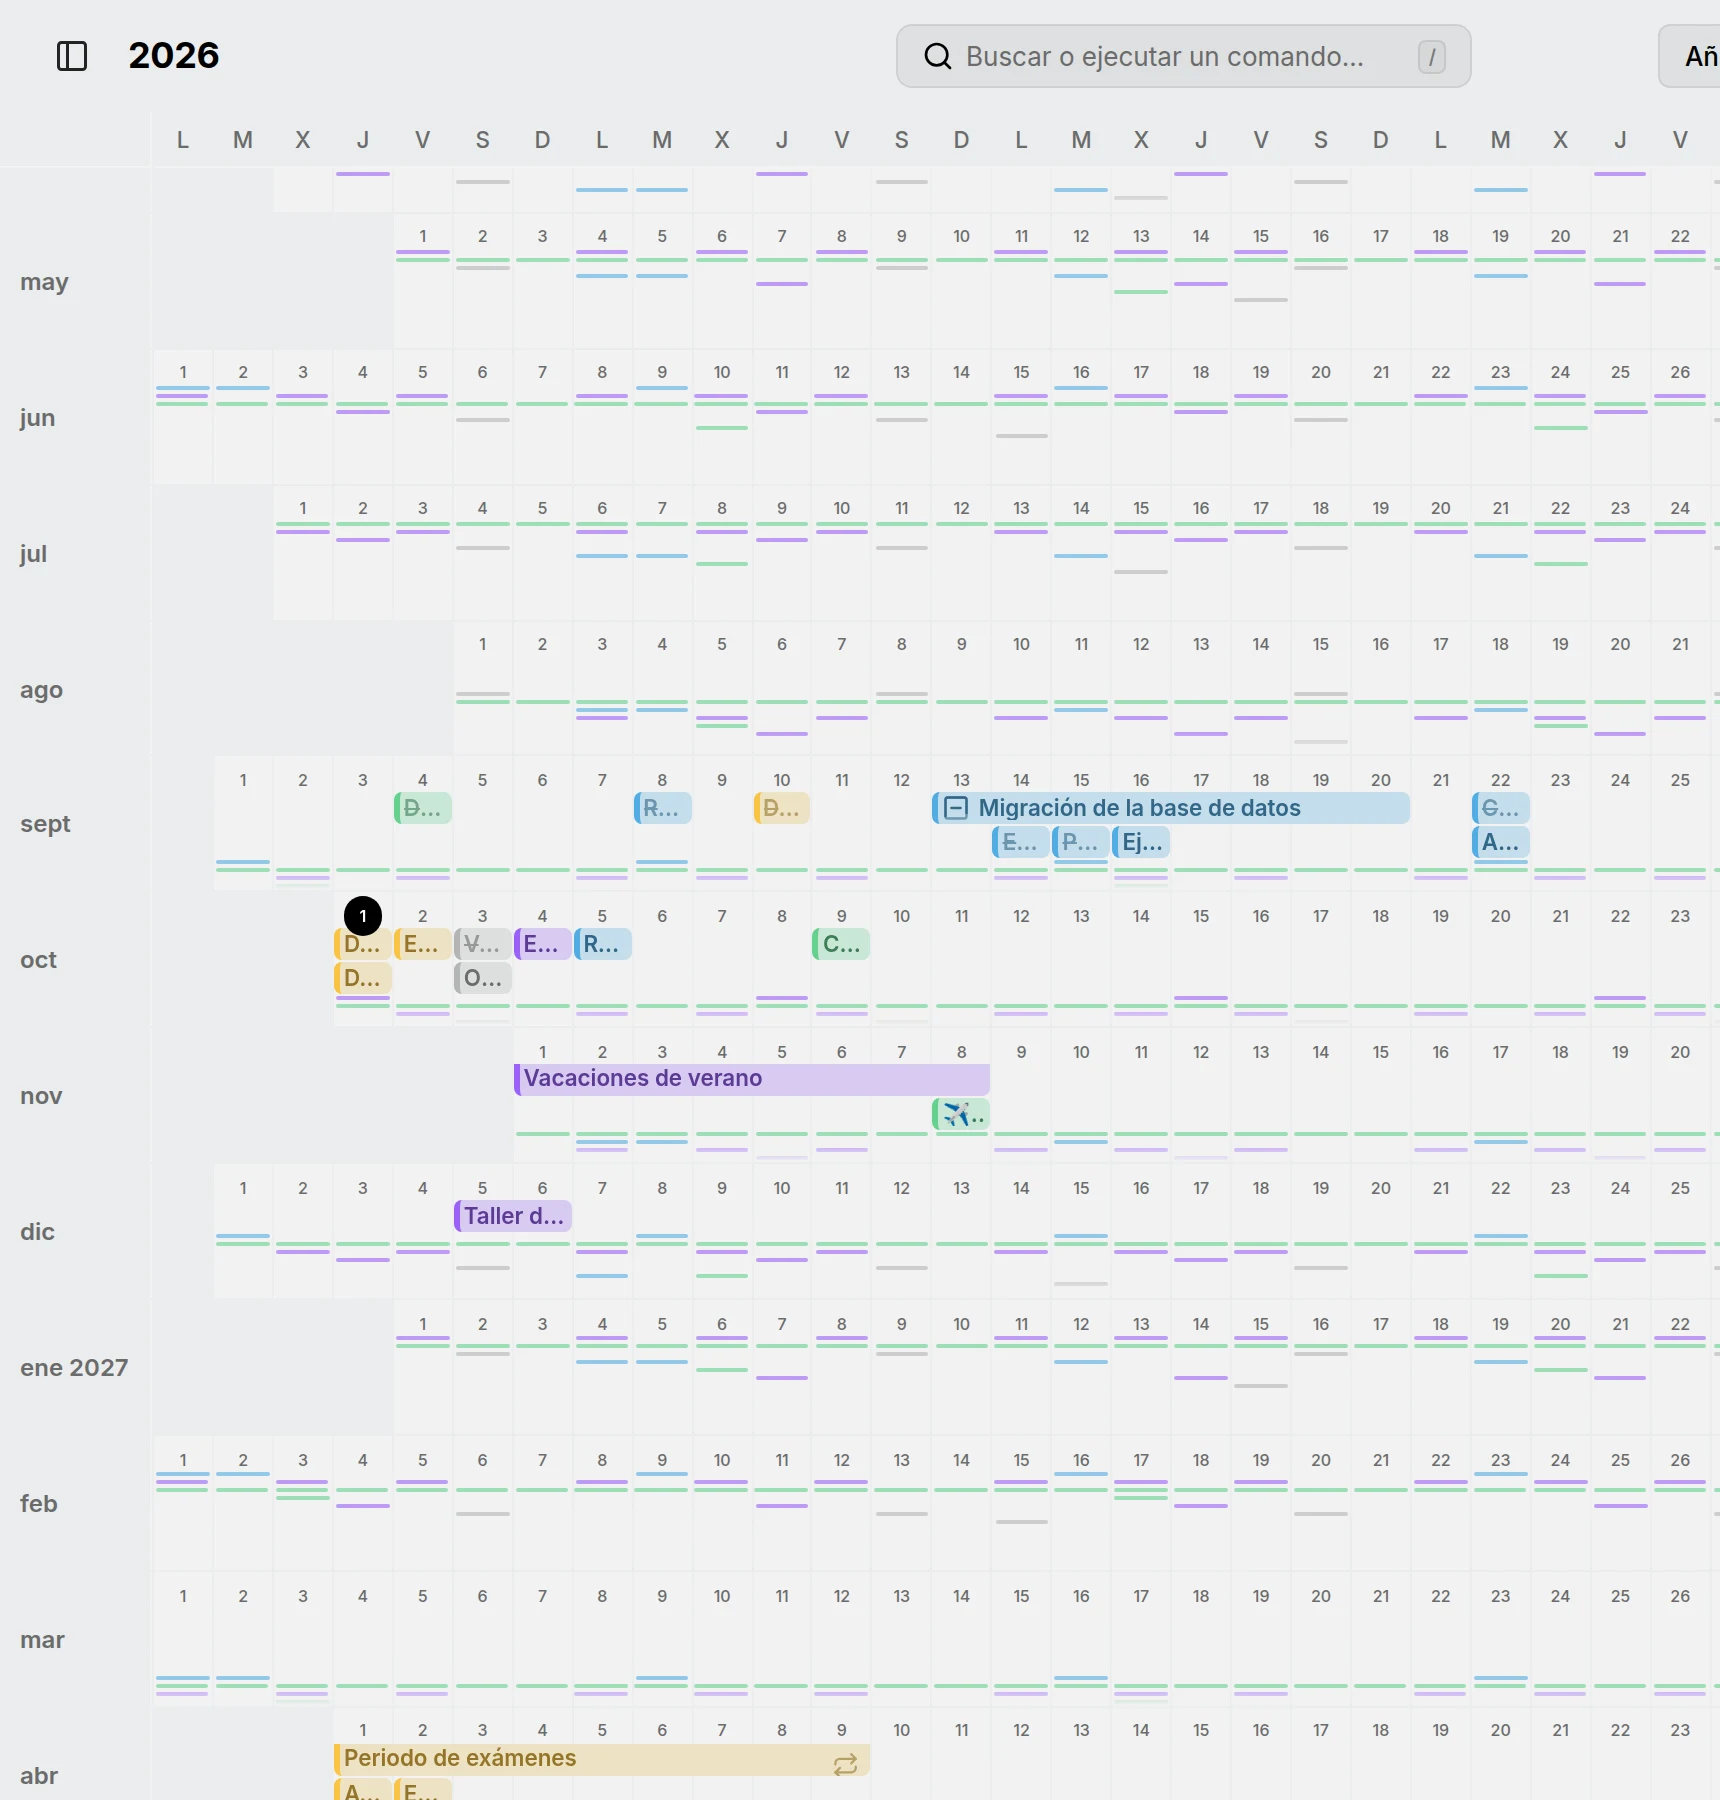Open the green 'C...' event on 9 October
This screenshot has height=1800, width=1720.
tap(841, 944)
